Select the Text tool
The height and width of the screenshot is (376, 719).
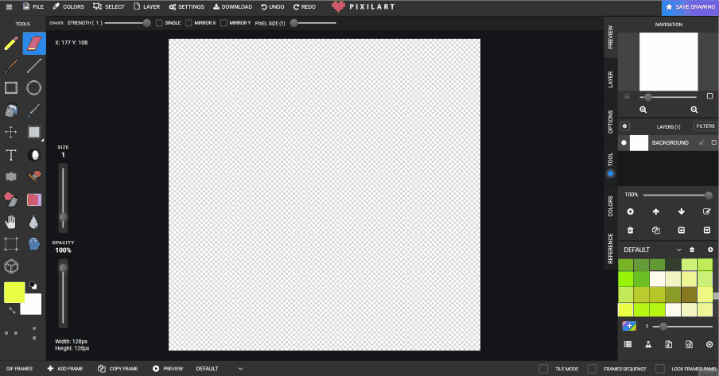(11, 155)
